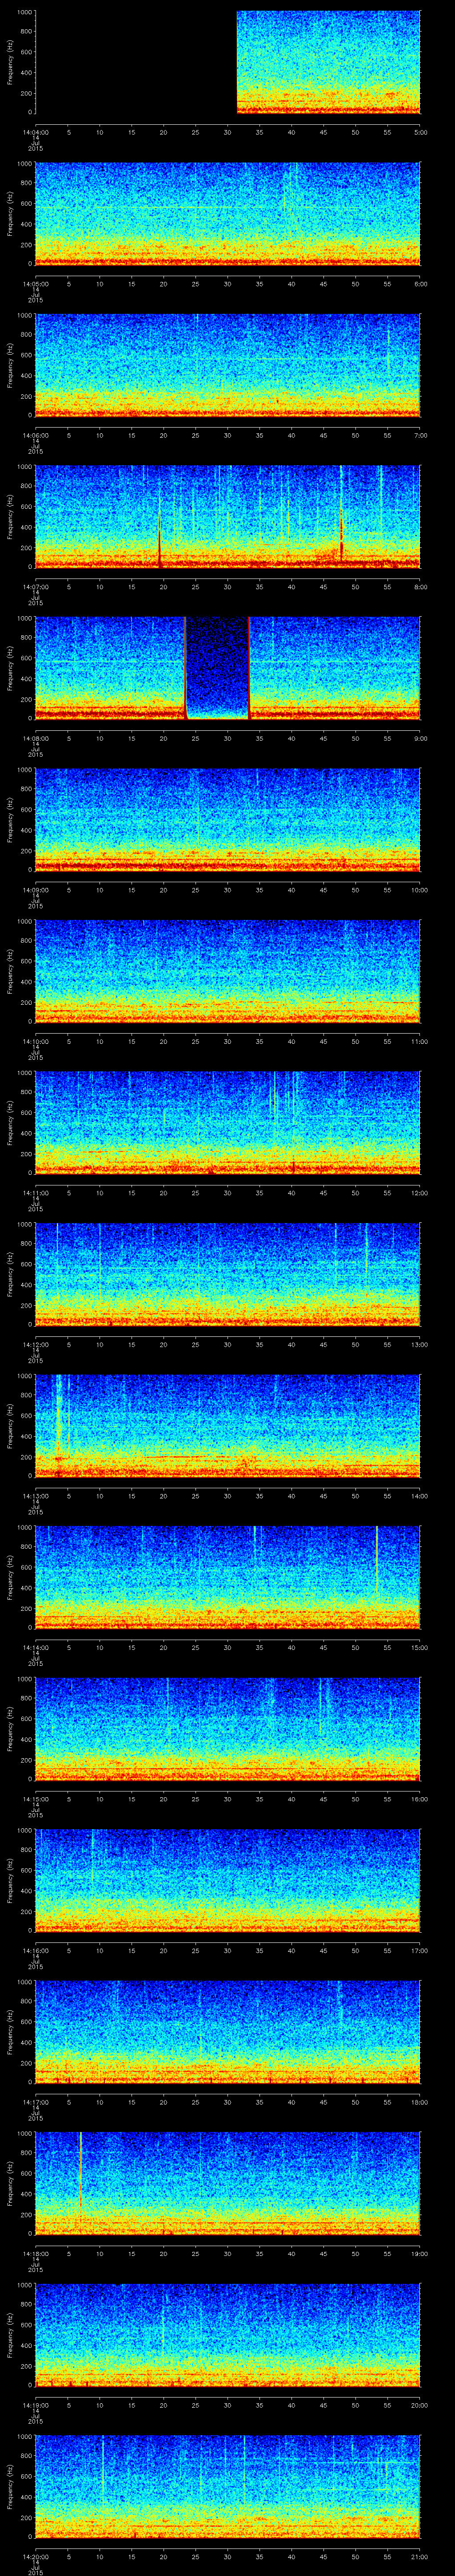This screenshot has height=2576, width=455.
Task: Click the 14:13:00 start time label
Action: tap(35, 1496)
